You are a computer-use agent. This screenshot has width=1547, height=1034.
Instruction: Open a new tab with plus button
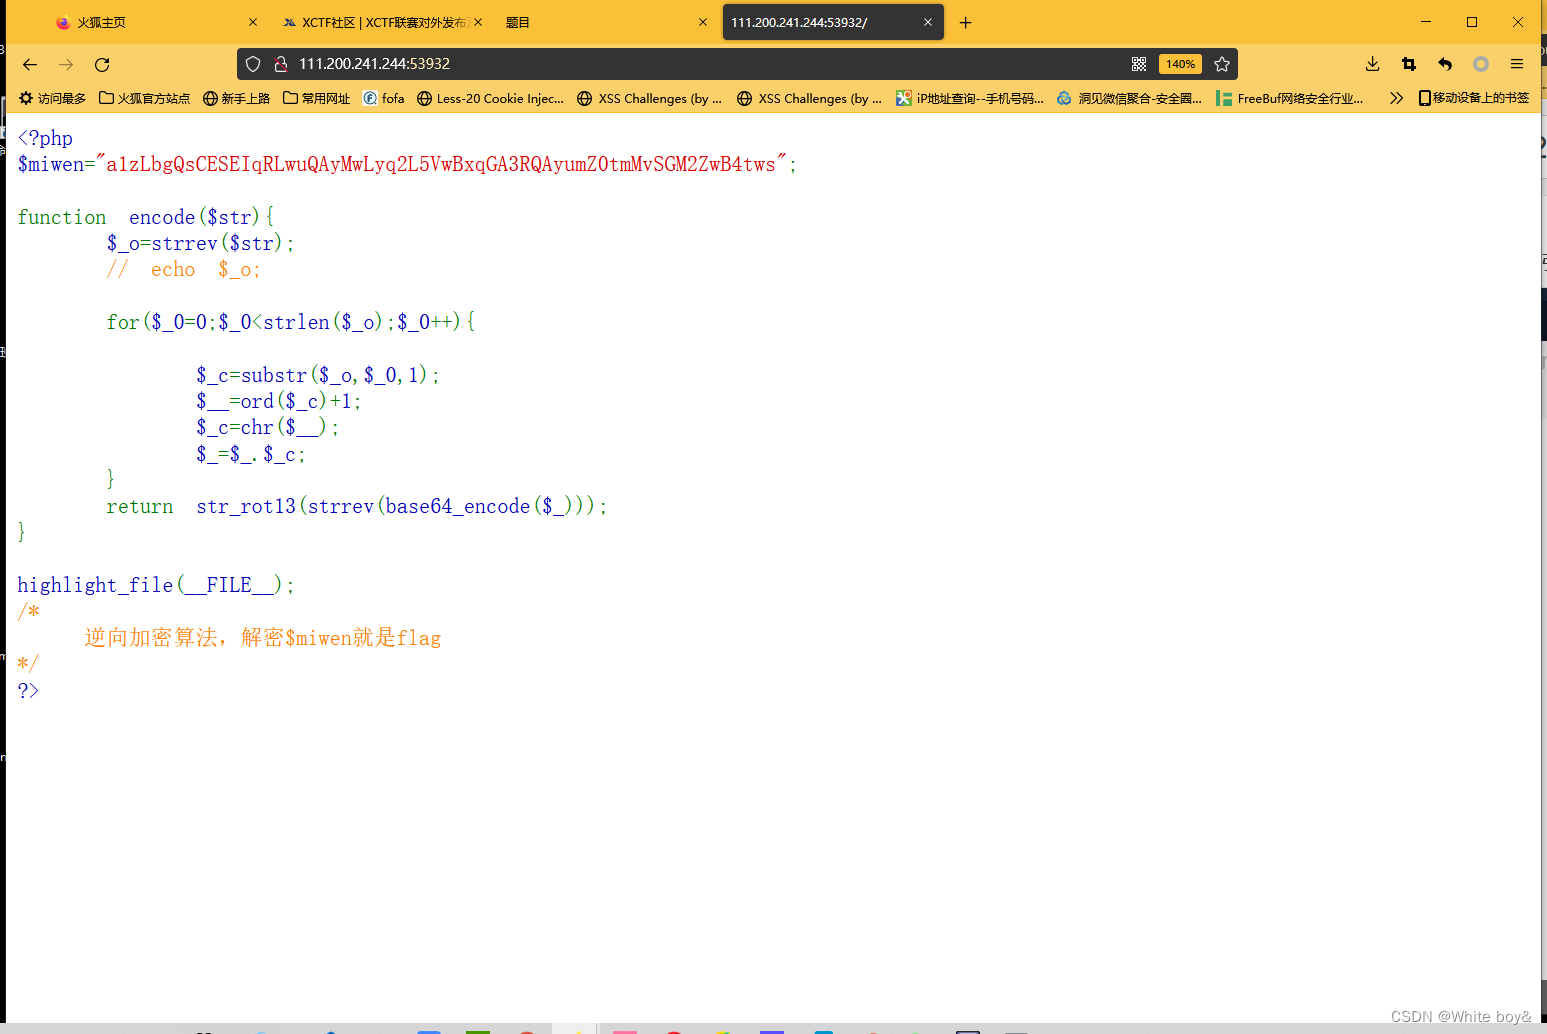(965, 22)
